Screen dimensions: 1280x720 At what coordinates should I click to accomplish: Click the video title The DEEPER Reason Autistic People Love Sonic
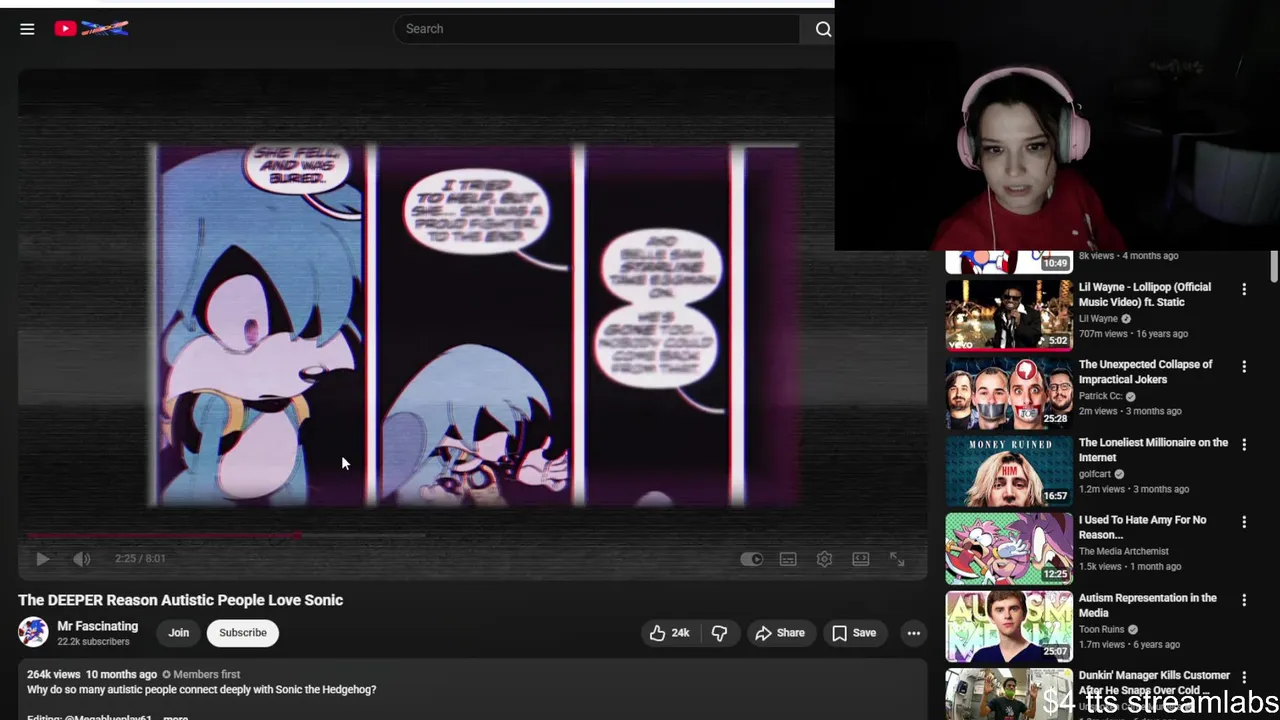pyautogui.click(x=181, y=600)
